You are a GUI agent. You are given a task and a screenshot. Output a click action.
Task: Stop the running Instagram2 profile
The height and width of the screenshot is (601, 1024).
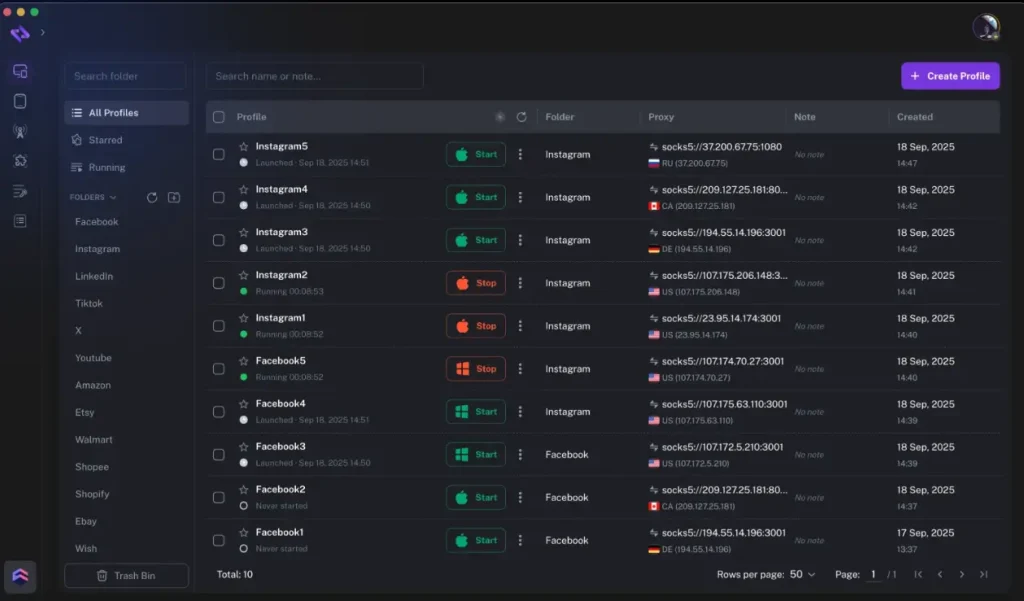tap(475, 282)
